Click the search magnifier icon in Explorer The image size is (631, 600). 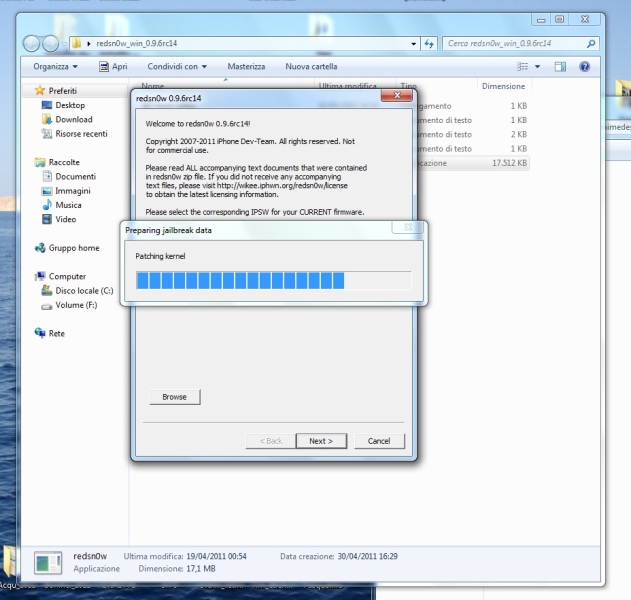point(591,43)
